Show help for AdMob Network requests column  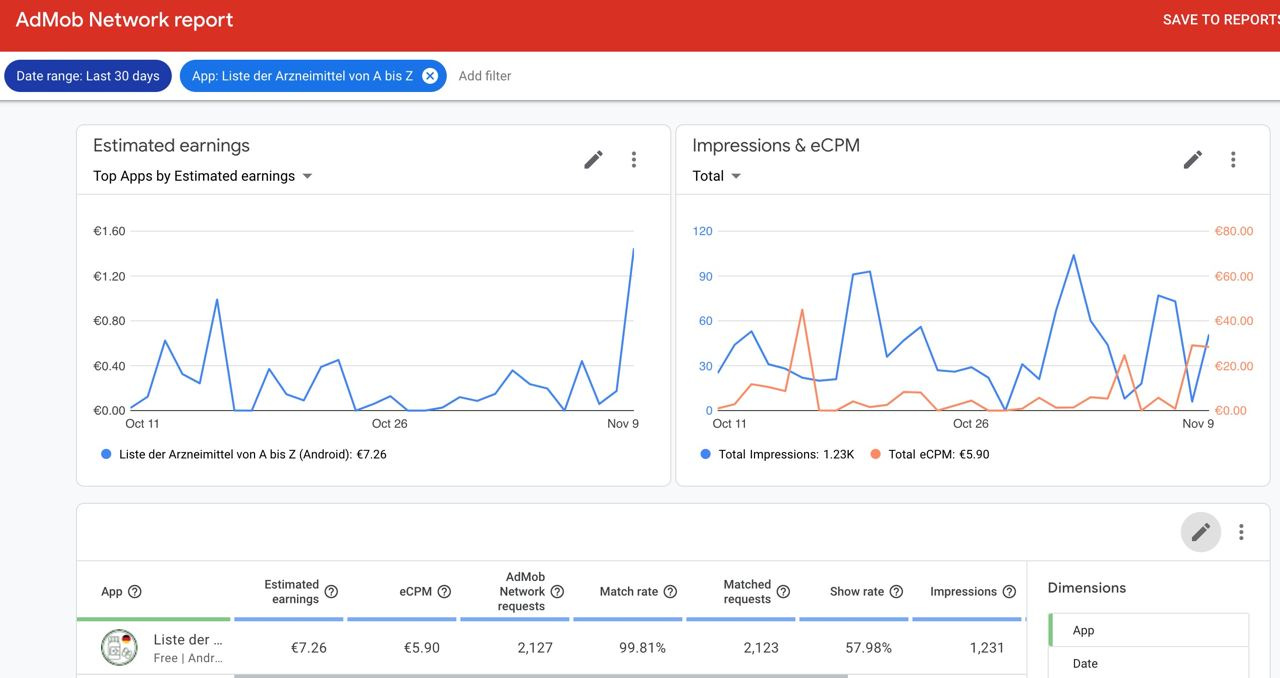tap(557, 592)
